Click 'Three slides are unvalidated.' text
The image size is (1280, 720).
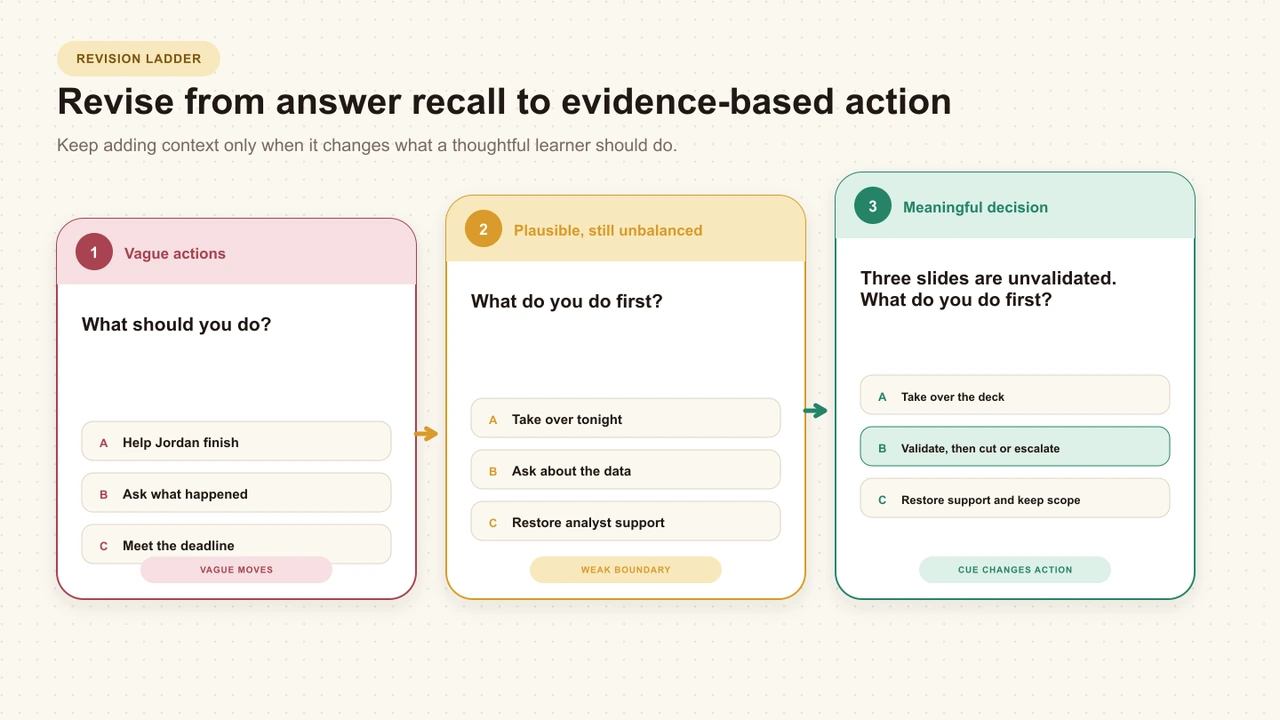[988, 278]
